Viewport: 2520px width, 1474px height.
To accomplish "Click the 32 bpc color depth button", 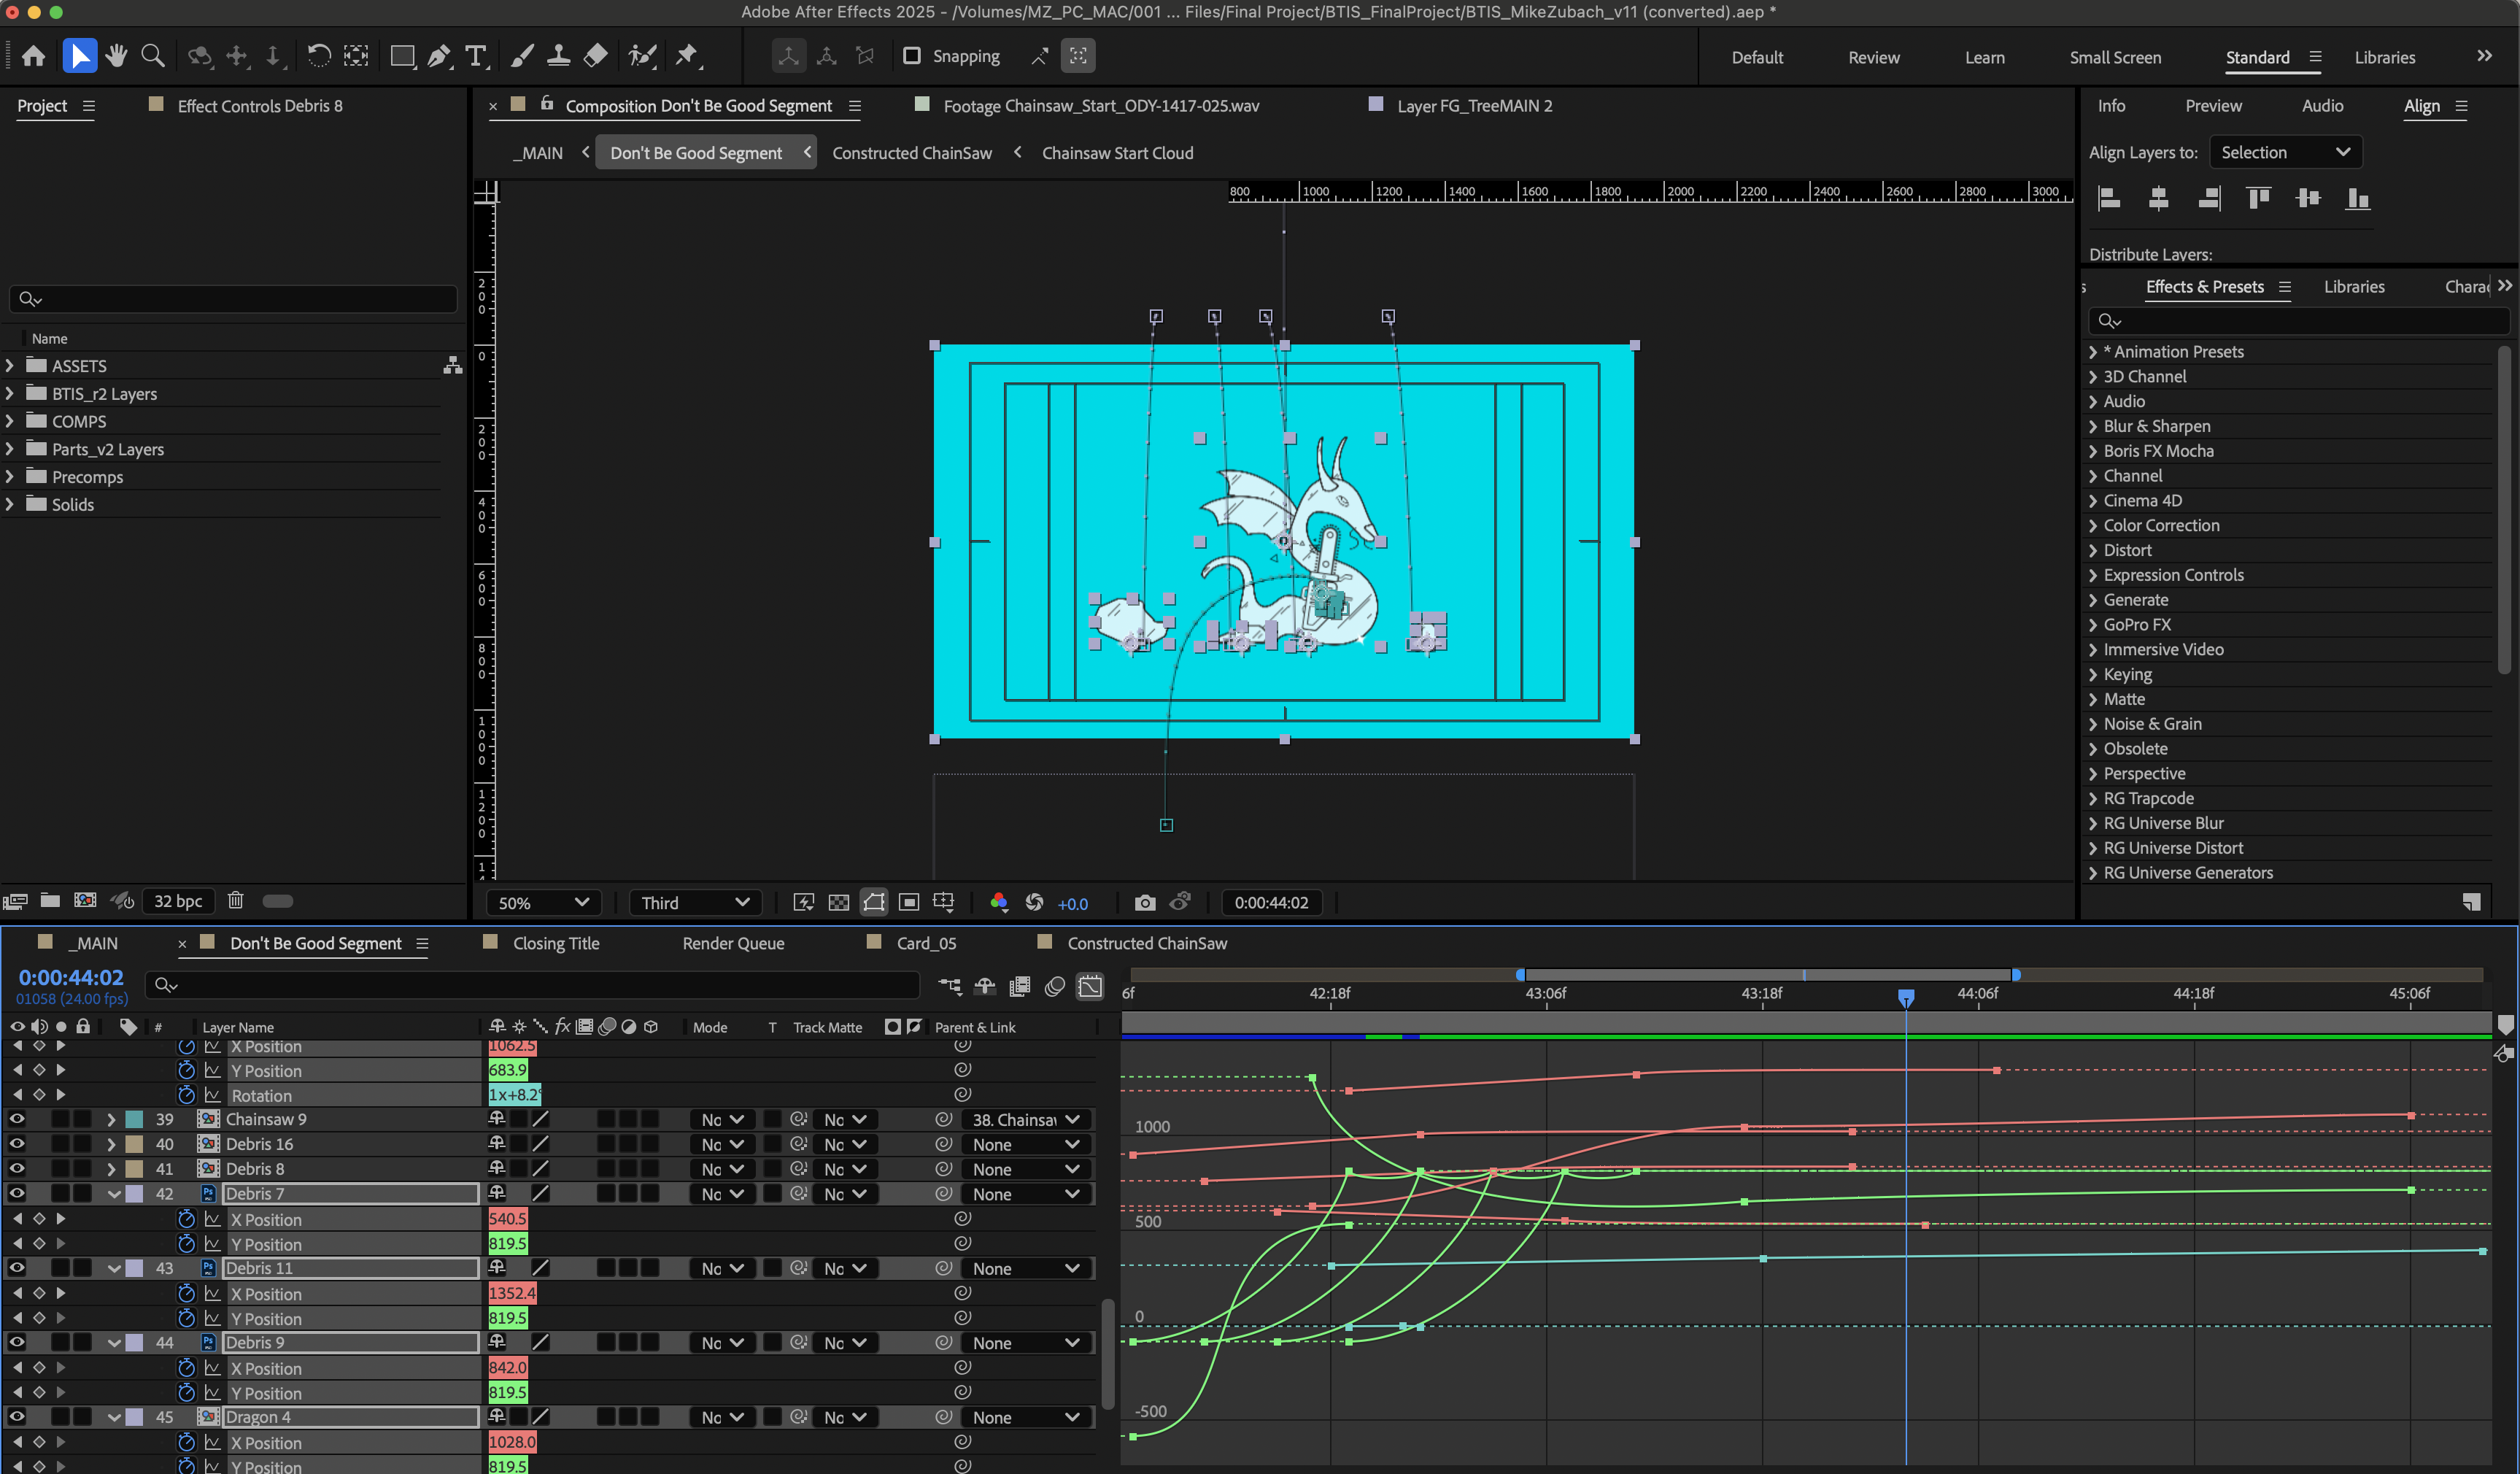I will (177, 901).
